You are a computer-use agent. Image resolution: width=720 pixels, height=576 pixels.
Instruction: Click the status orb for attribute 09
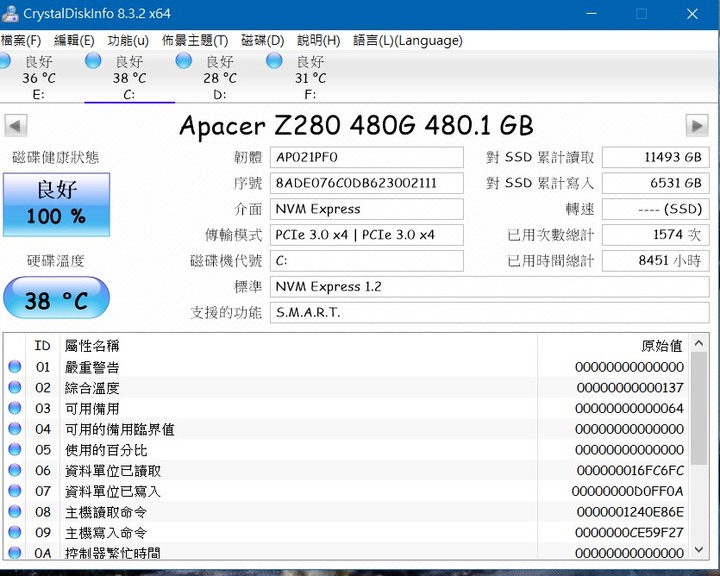(15, 533)
